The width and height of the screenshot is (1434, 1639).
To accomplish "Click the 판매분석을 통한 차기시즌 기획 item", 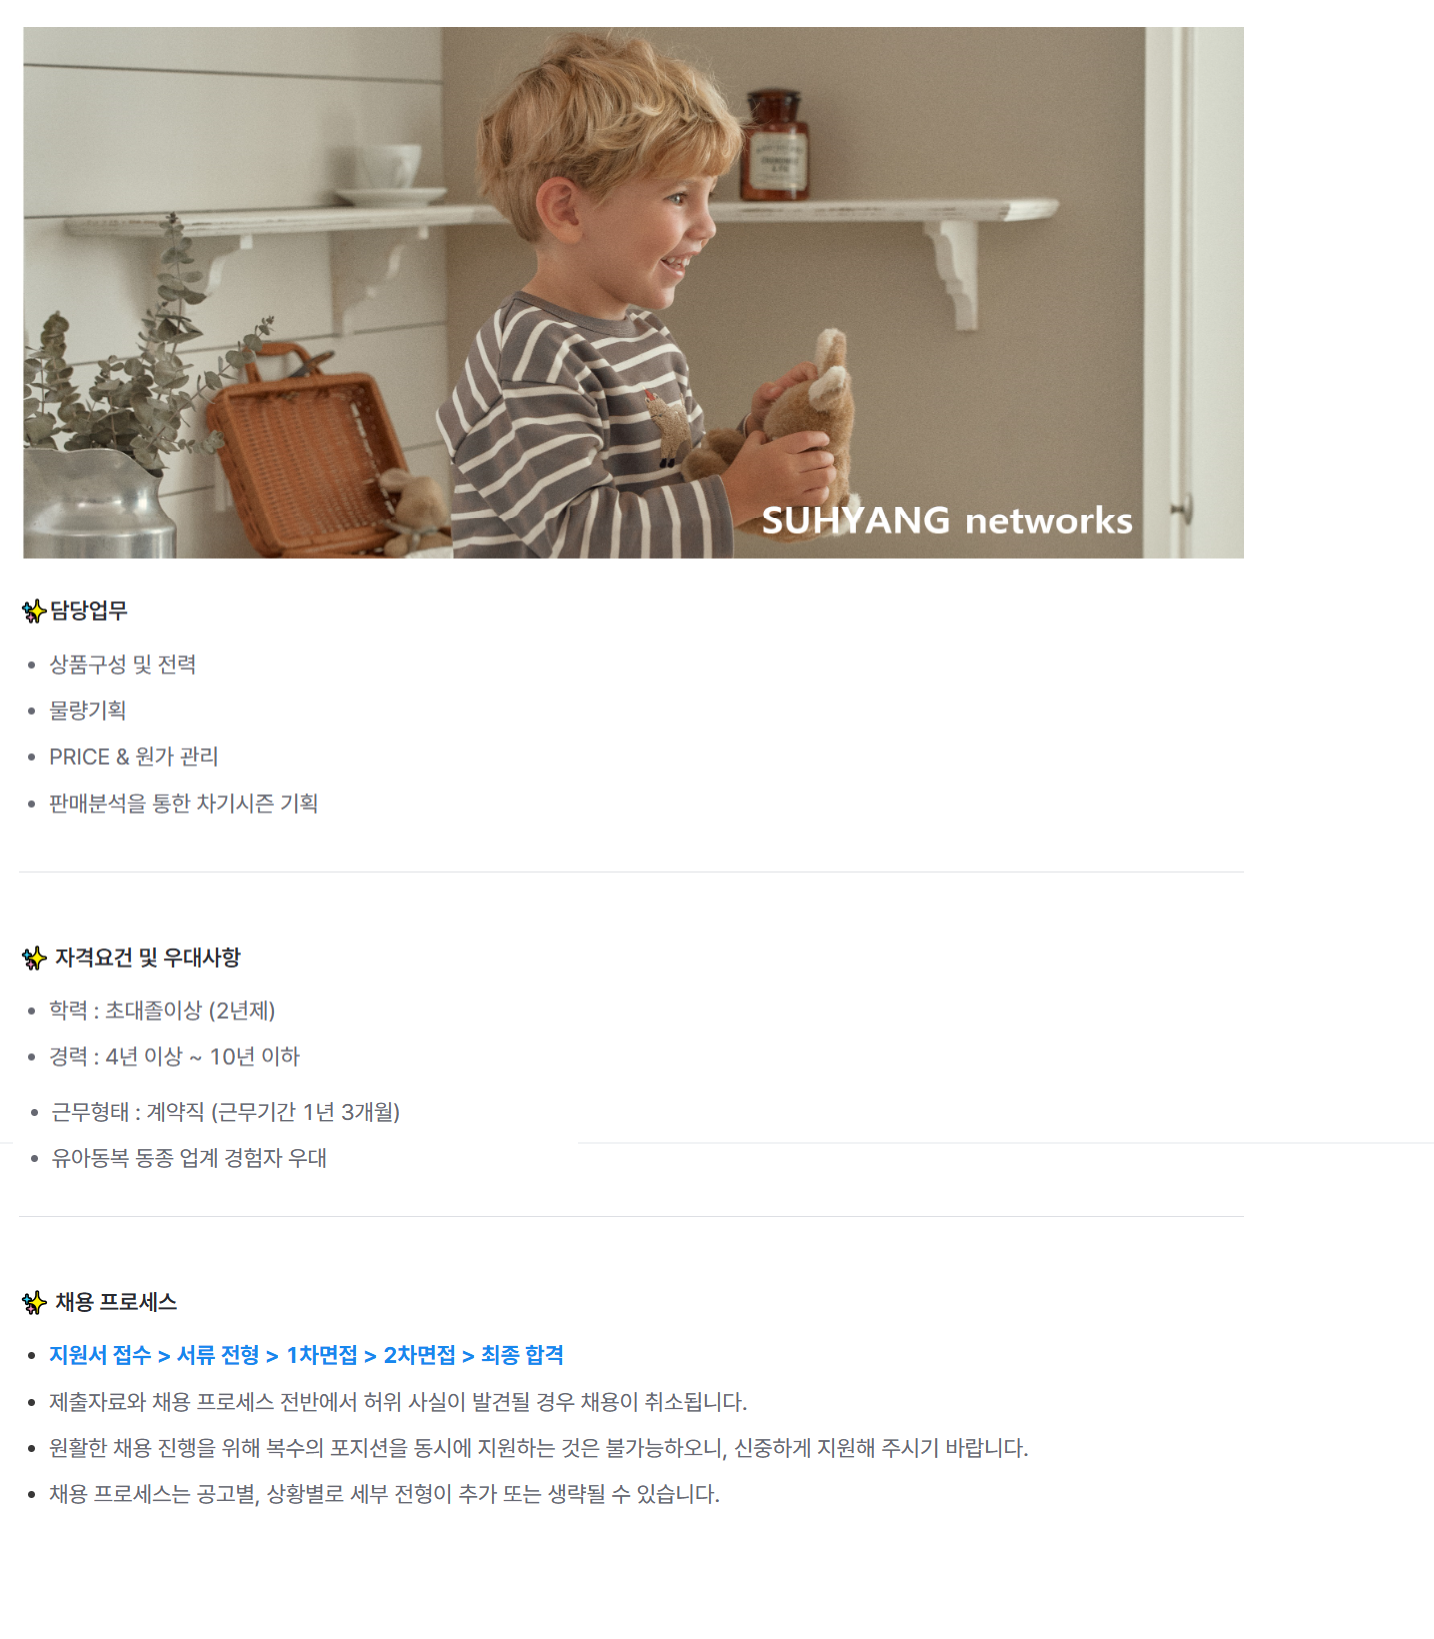I will click(x=184, y=803).
